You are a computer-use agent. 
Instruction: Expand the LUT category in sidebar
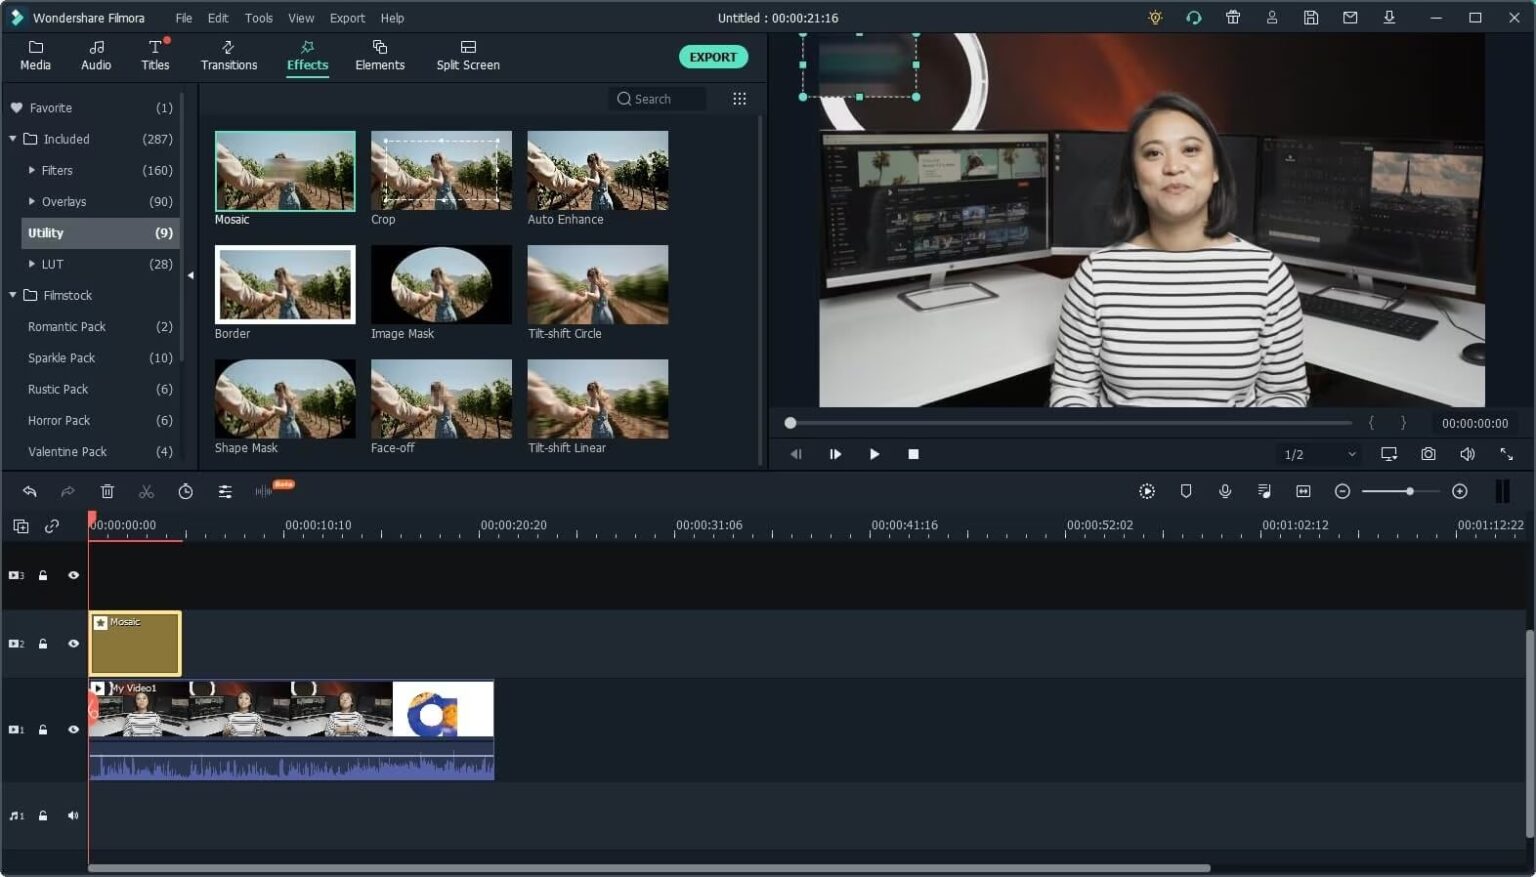[31, 264]
